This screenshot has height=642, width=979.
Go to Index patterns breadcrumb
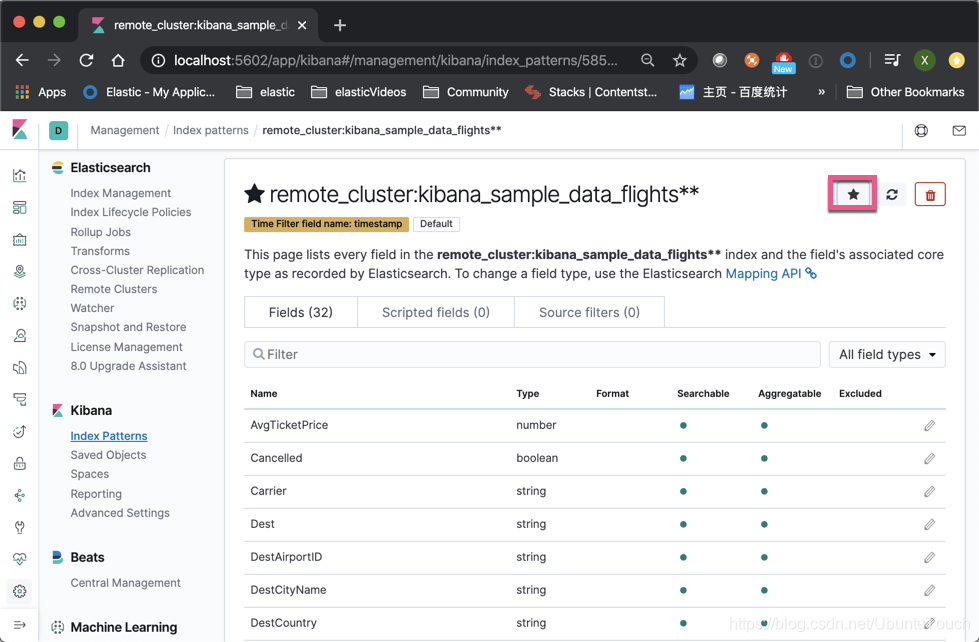point(210,130)
